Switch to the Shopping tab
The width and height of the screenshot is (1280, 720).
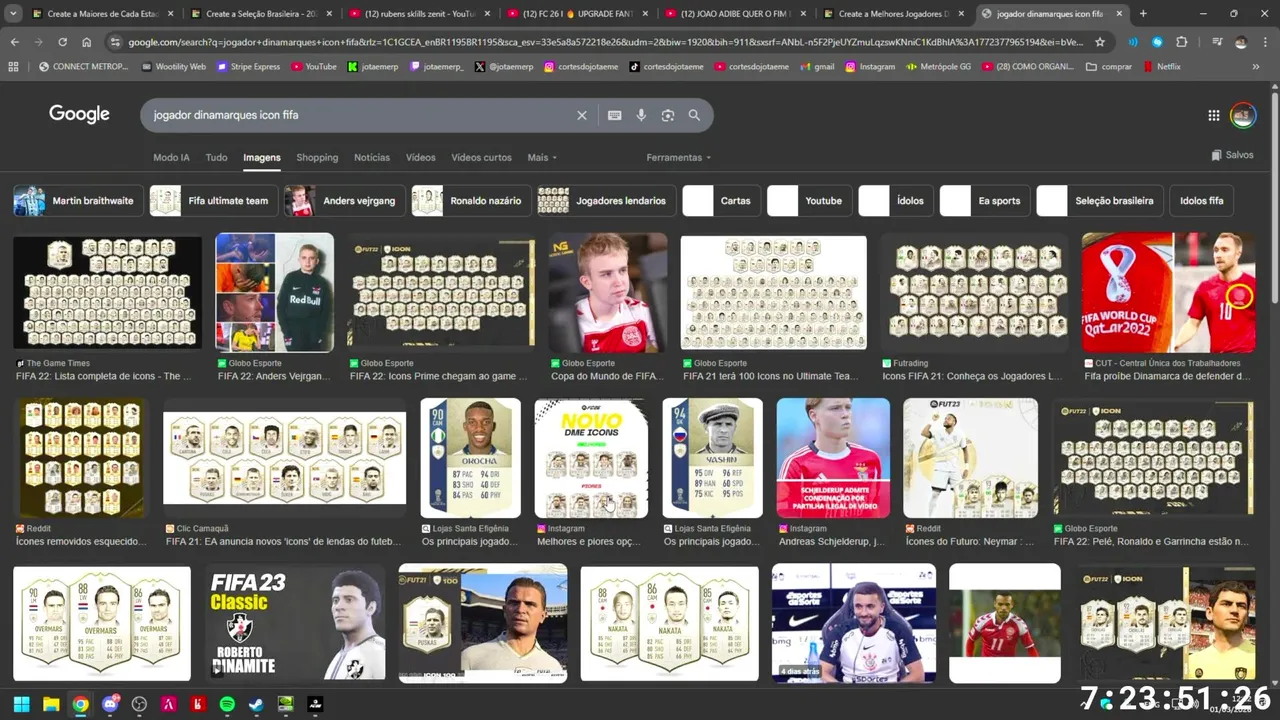click(317, 157)
